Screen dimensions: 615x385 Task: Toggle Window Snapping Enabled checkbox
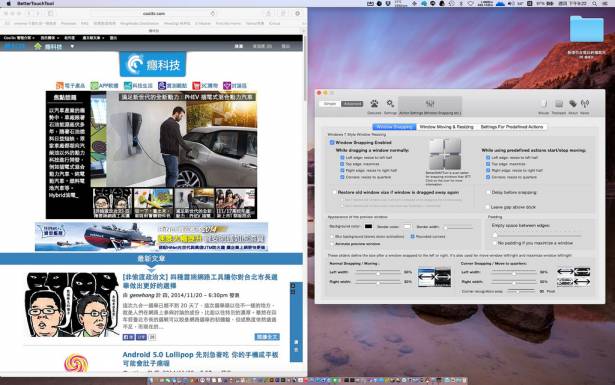(x=332, y=143)
